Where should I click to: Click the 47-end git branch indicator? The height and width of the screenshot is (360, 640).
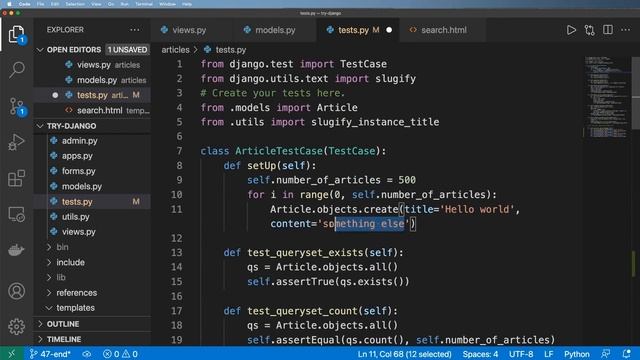(50, 354)
